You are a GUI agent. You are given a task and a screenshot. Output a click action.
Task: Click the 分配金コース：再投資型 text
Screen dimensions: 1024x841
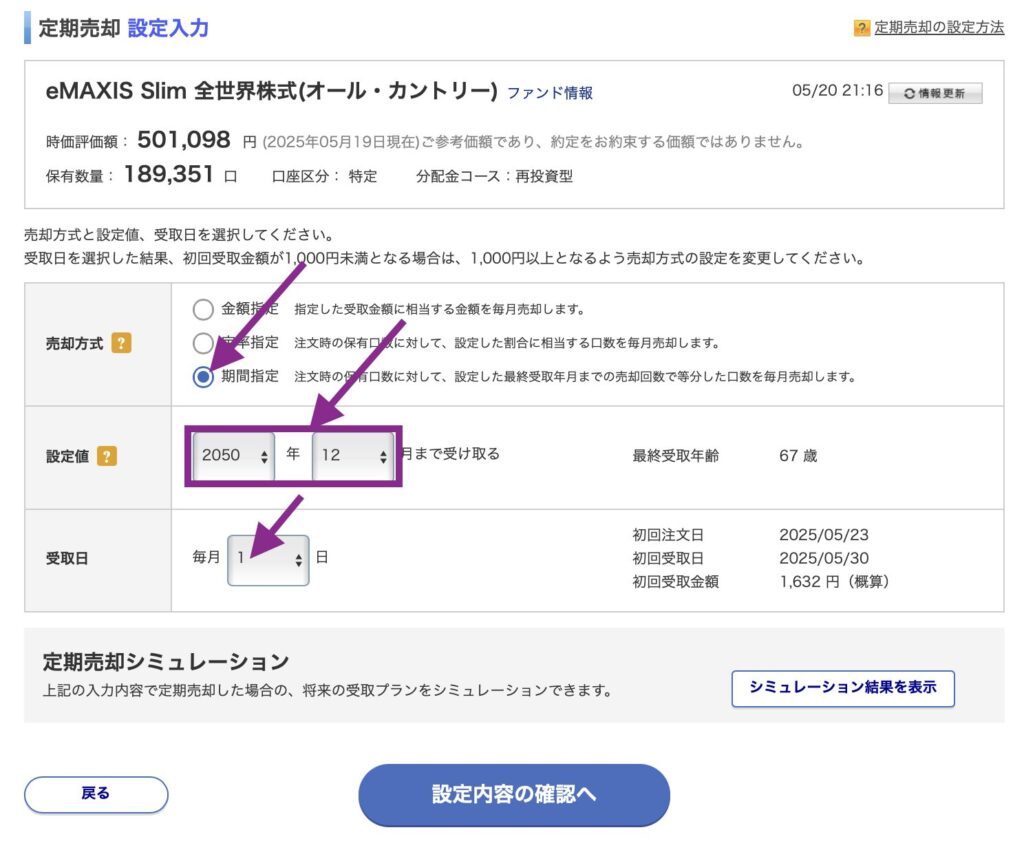click(494, 176)
